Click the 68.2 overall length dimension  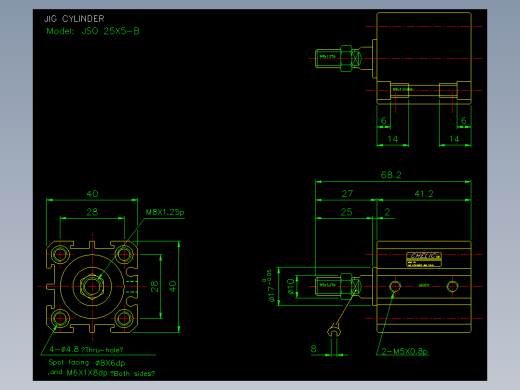click(391, 175)
